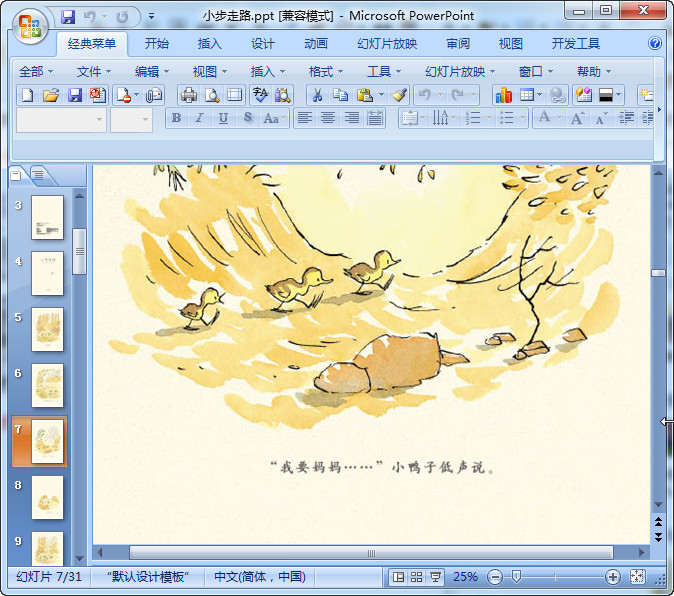Expand the 工具 menu dropdown

[384, 71]
